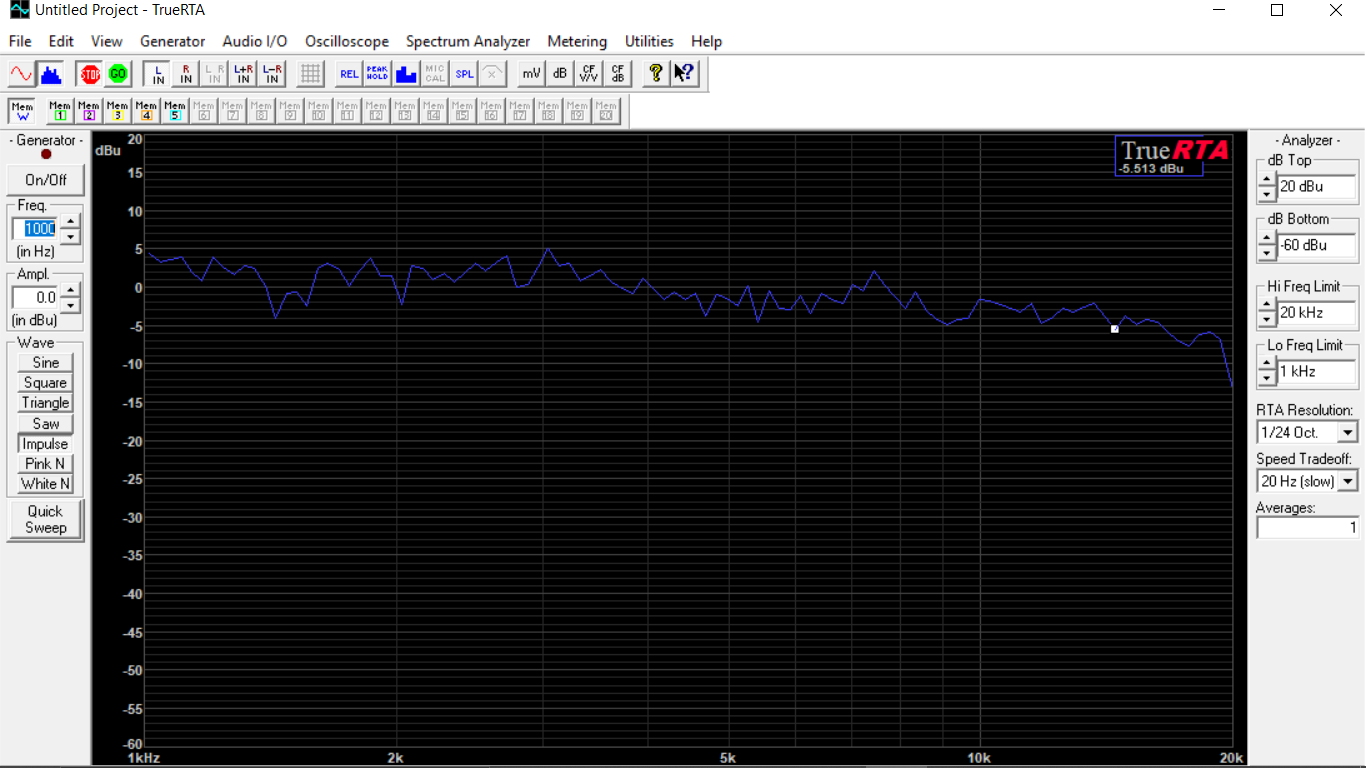Click the red STOP toolbar icon
Viewport: 1366px width, 768px height.
(90, 74)
